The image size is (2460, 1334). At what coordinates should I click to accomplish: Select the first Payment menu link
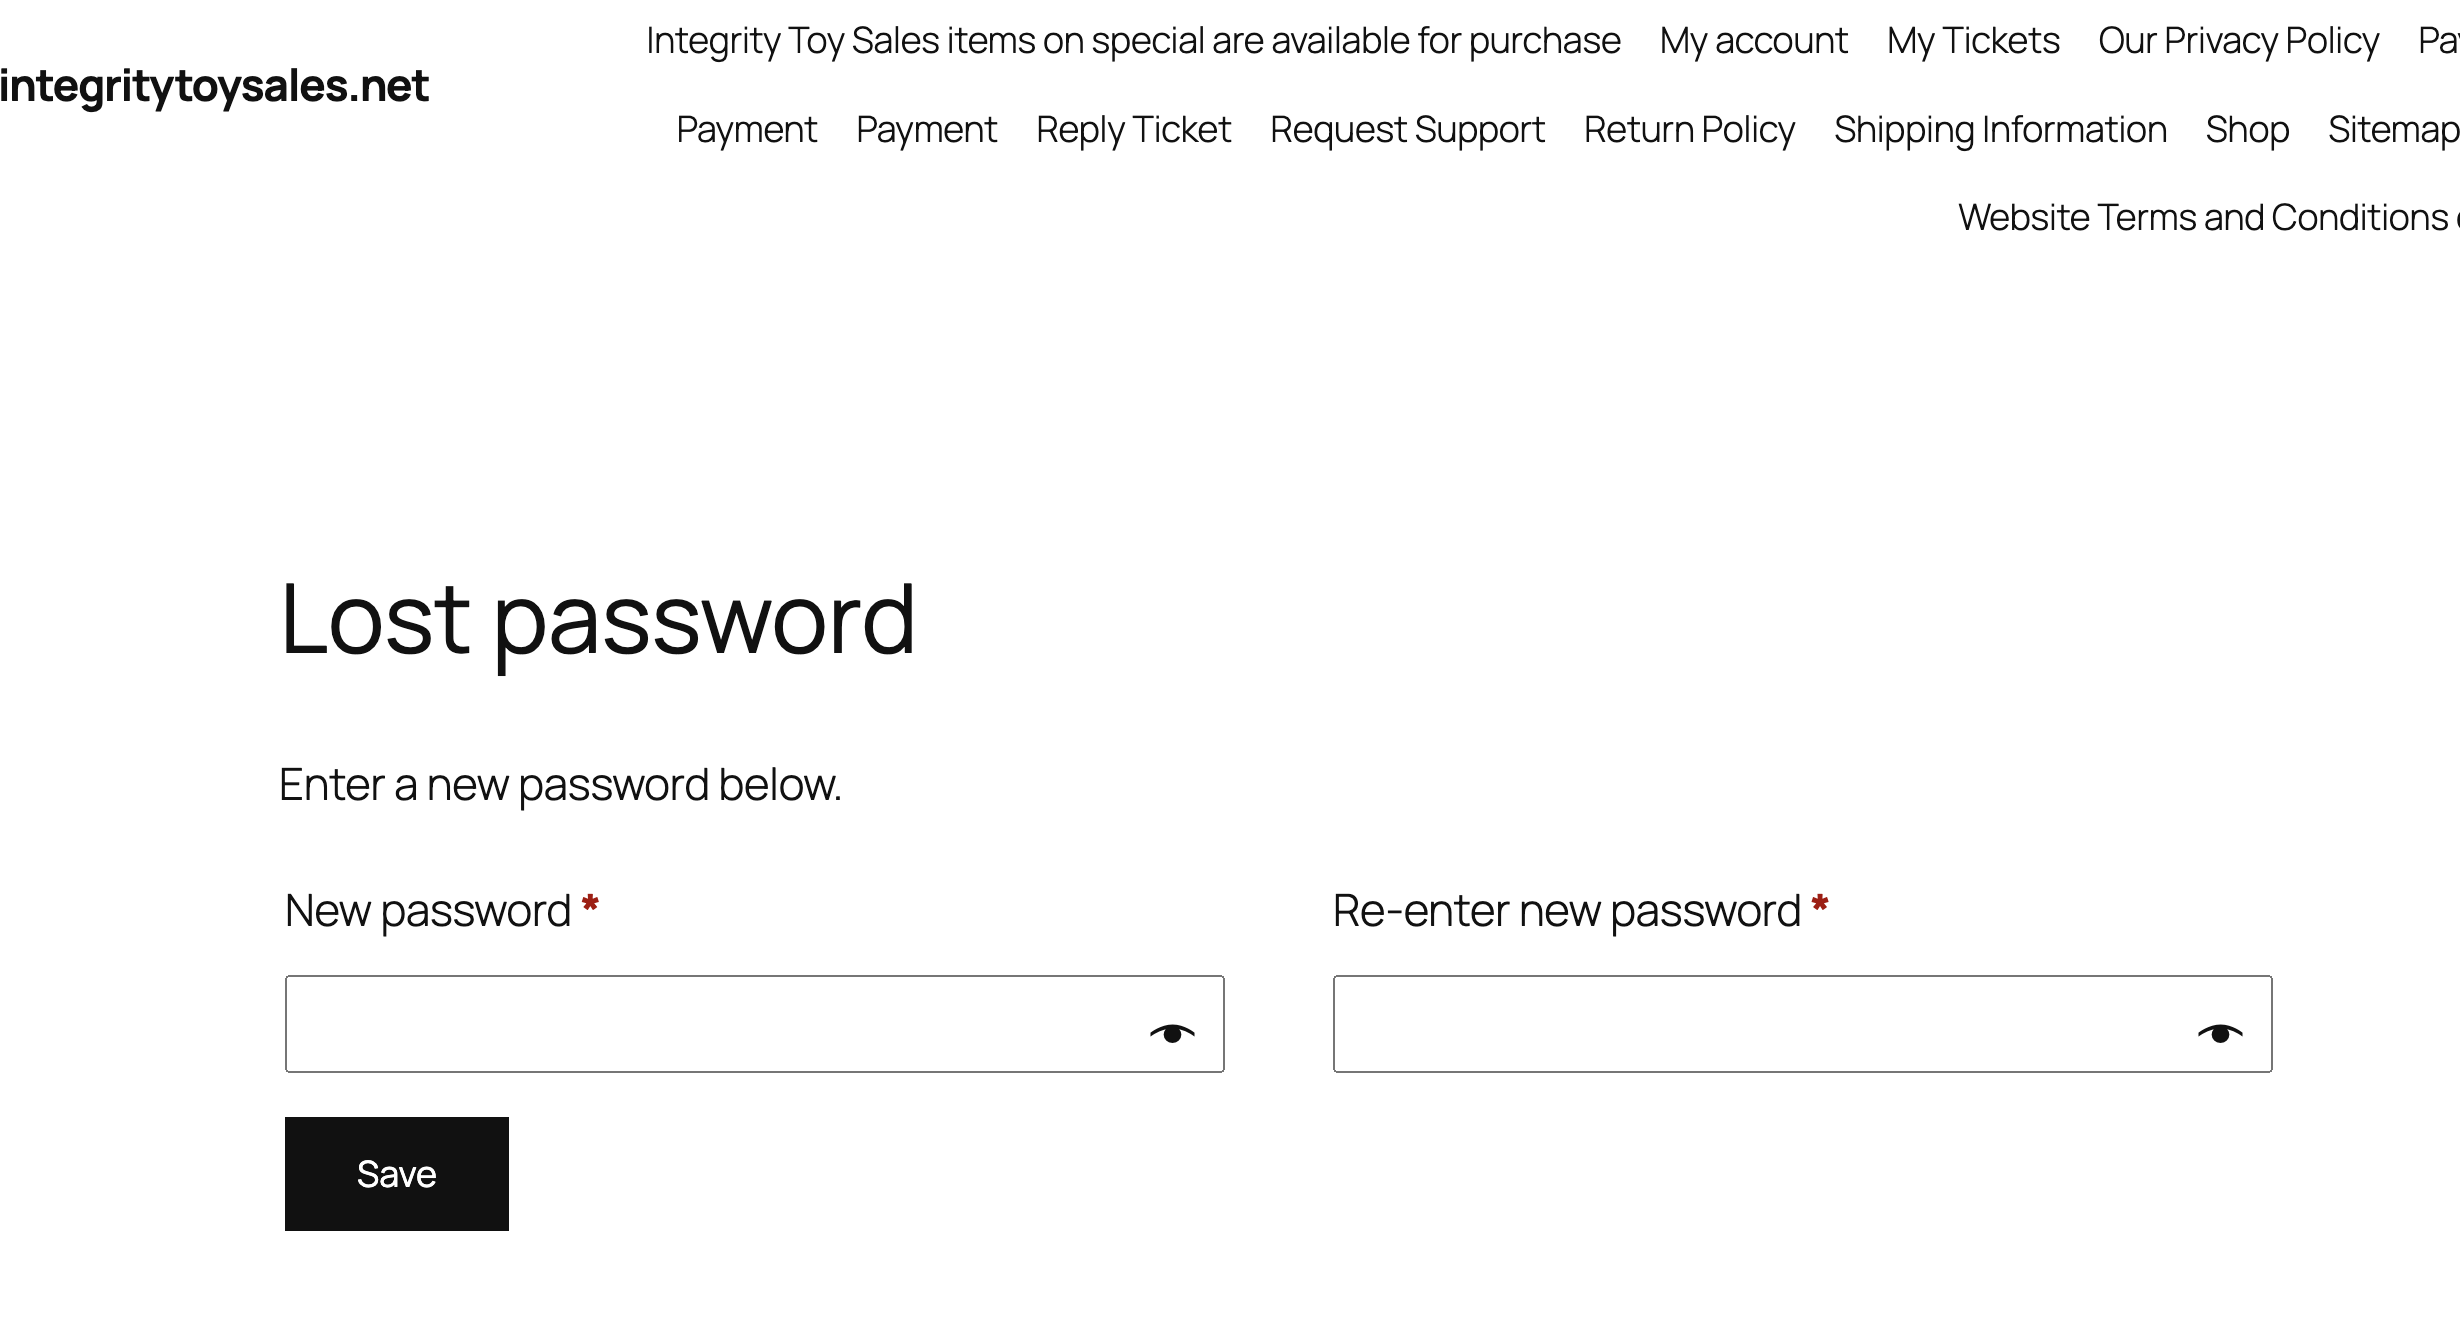pos(746,130)
